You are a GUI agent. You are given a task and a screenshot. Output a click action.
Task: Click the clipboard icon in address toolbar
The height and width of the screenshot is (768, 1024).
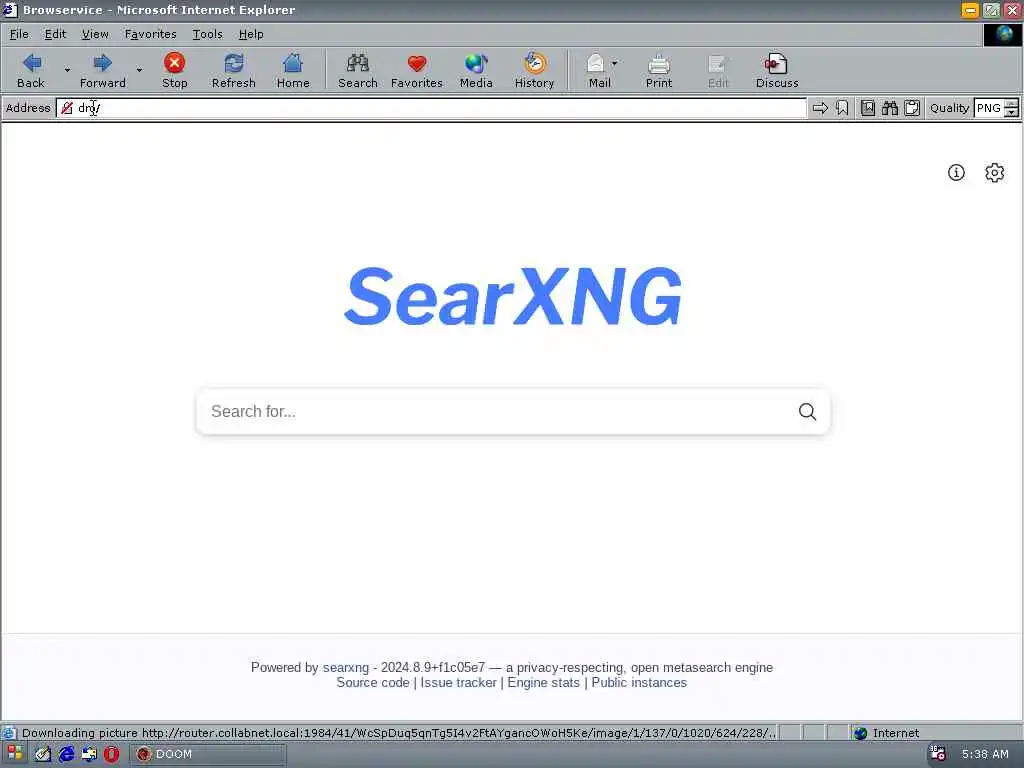pyautogui.click(x=912, y=108)
